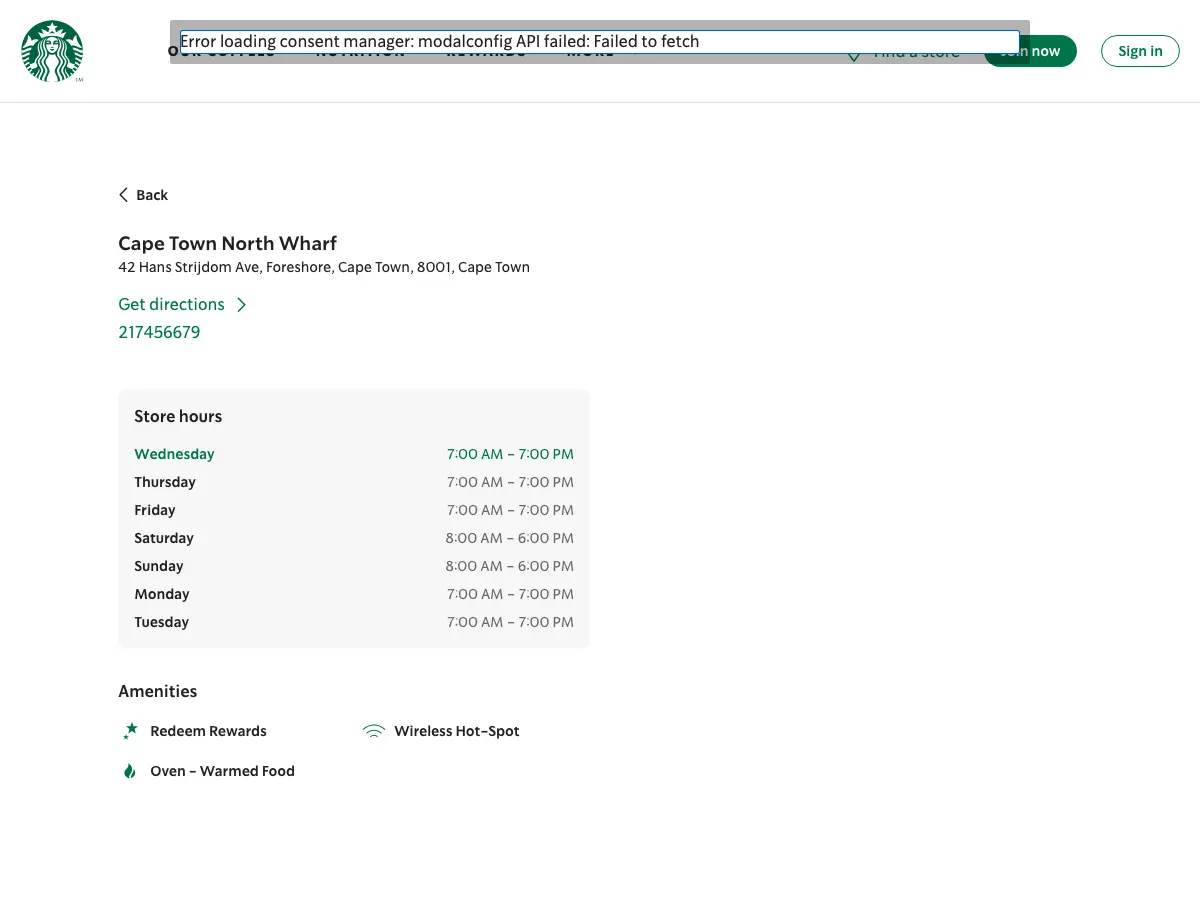
Task: Click the Redeem Rewards amenity text
Action: 208,731
